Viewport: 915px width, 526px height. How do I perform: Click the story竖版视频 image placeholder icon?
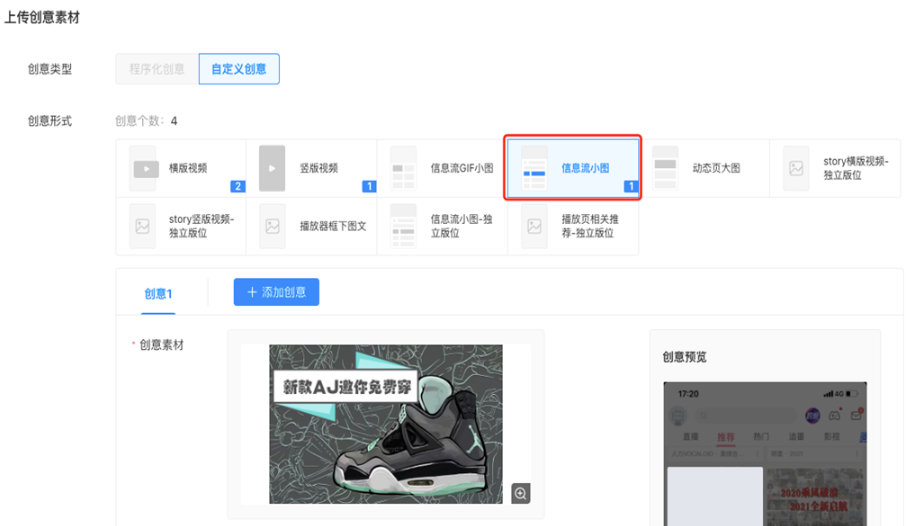142,226
